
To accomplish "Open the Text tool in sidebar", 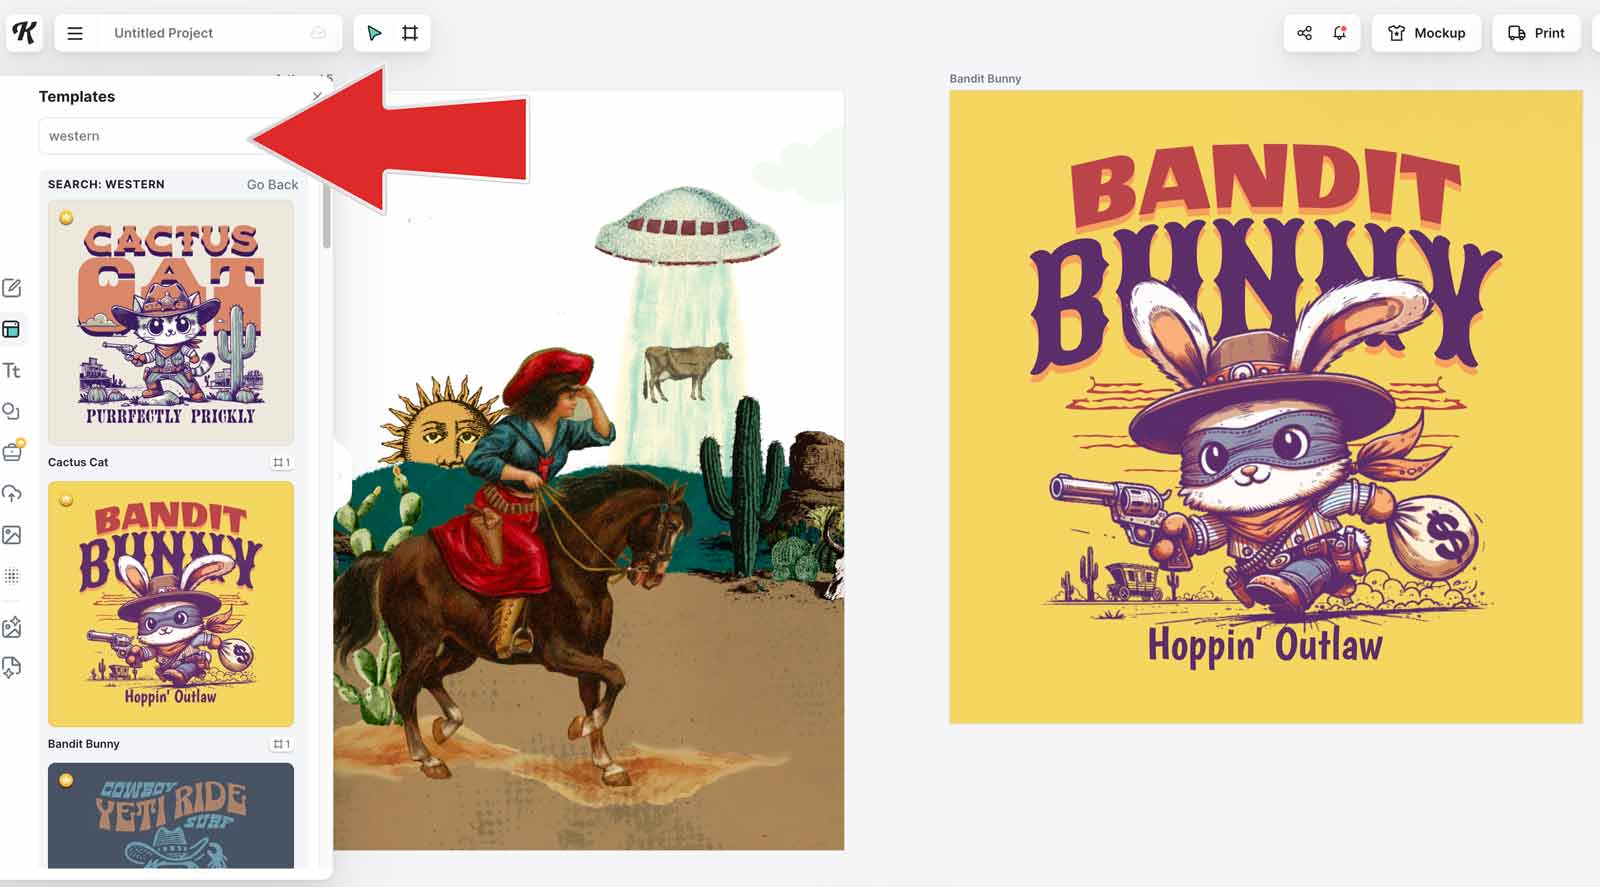I will (12, 371).
